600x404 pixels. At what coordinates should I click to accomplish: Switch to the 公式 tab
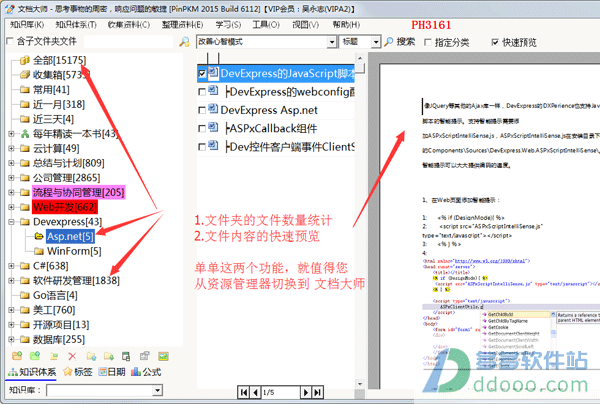click(x=146, y=371)
